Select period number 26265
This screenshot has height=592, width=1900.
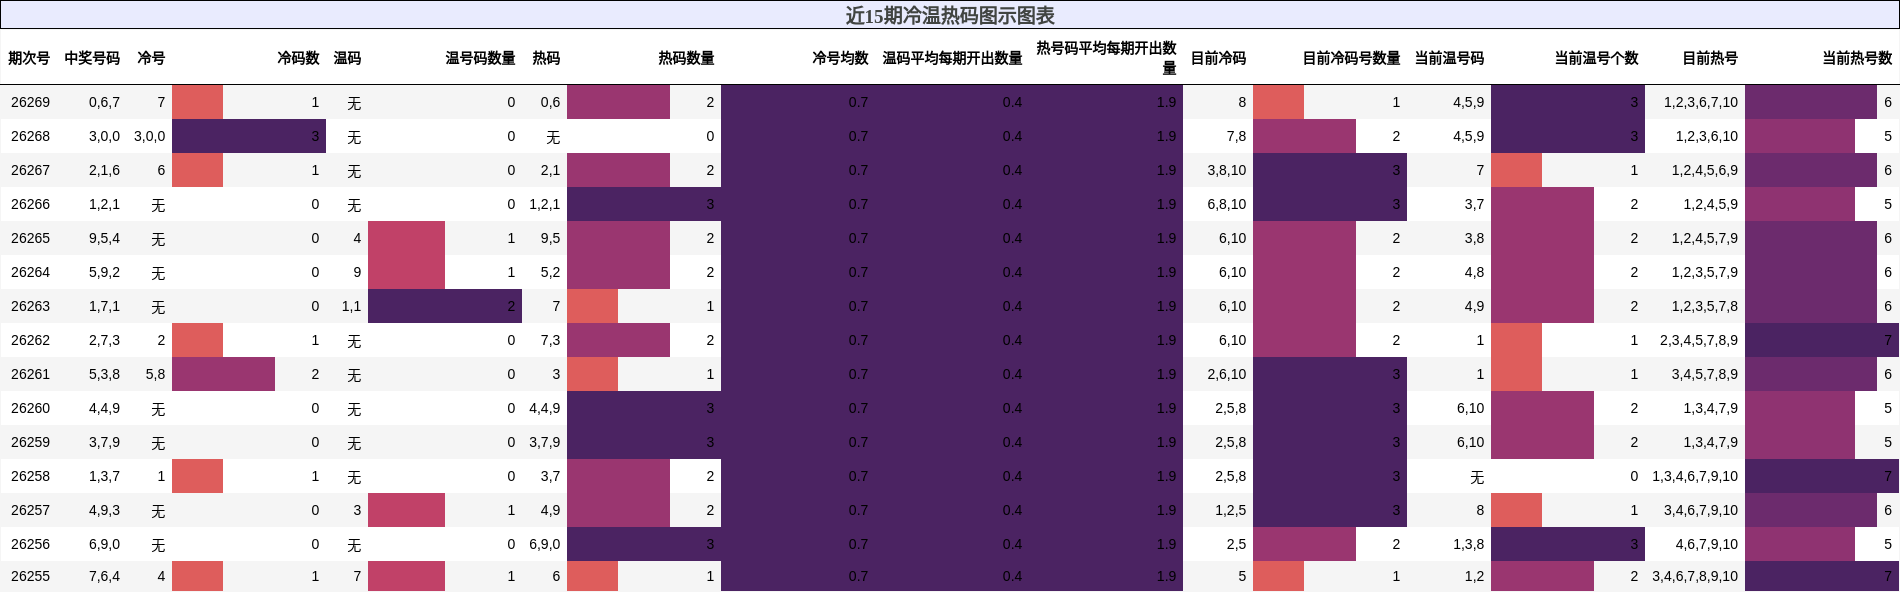click(30, 238)
